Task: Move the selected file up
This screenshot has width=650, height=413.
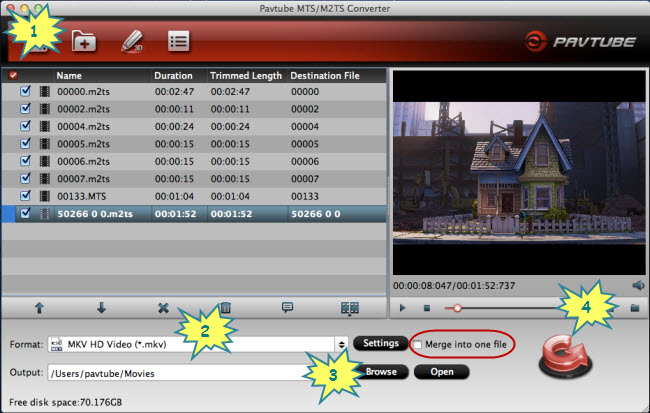Action: click(39, 308)
